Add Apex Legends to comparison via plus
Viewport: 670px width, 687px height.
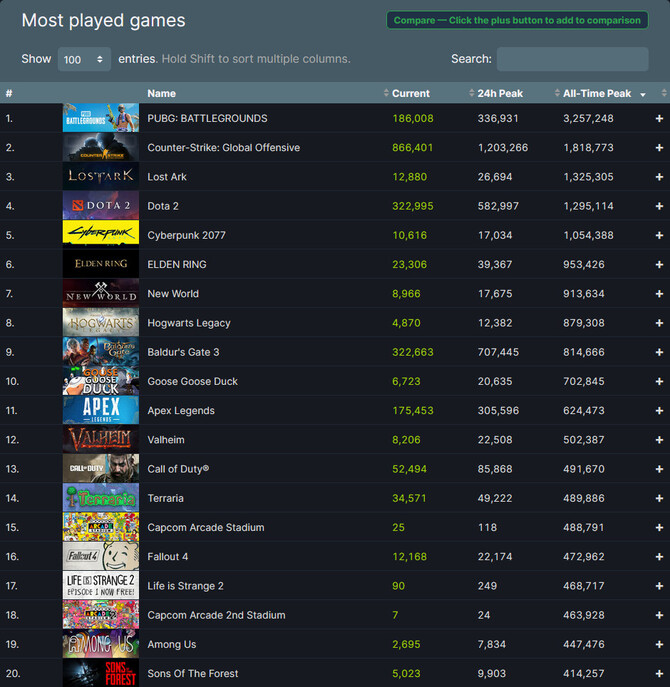659,411
